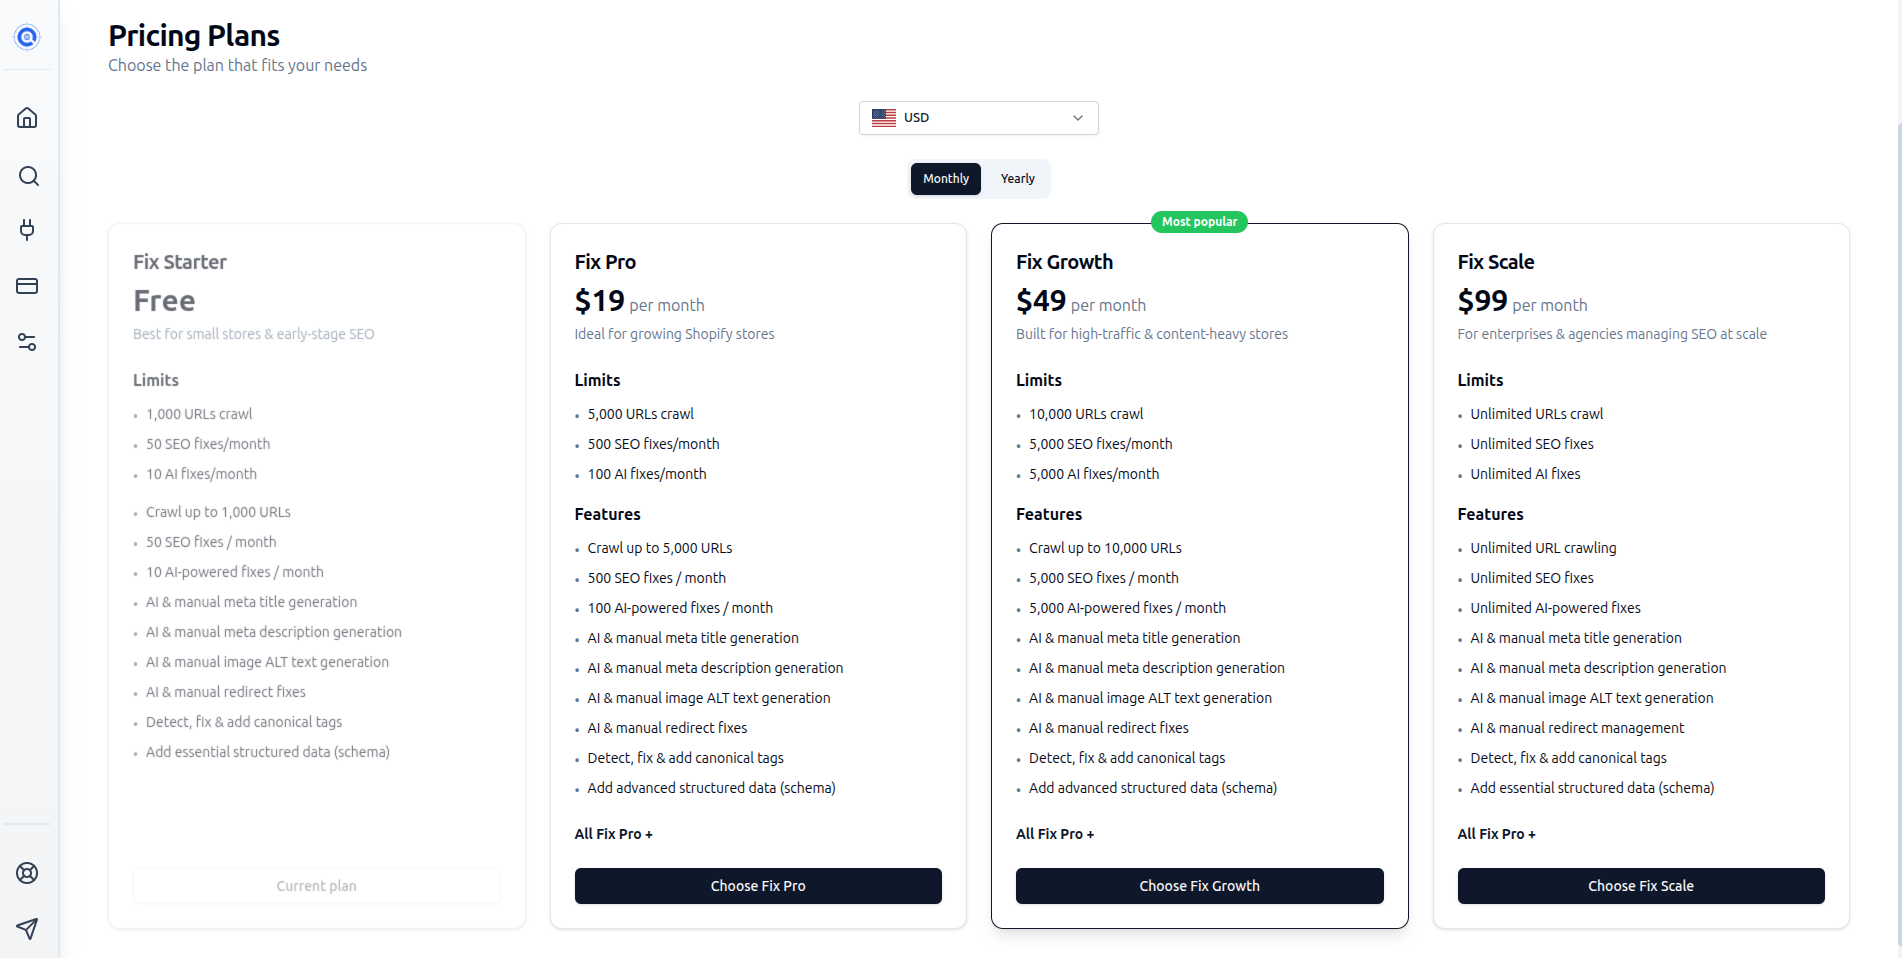Click the chevron on the currency selector
The image size is (1902, 958).
tap(1077, 118)
